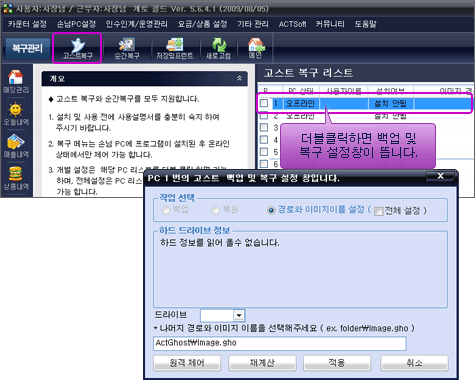Open the 요금/상품 설정 menu
Image resolution: width=475 pixels, height=385 pixels.
(x=202, y=24)
